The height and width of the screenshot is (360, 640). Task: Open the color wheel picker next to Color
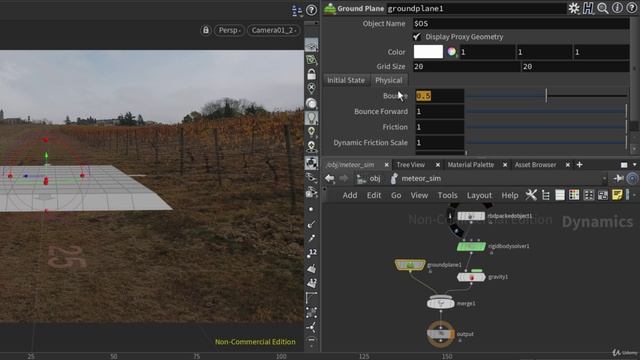(451, 52)
